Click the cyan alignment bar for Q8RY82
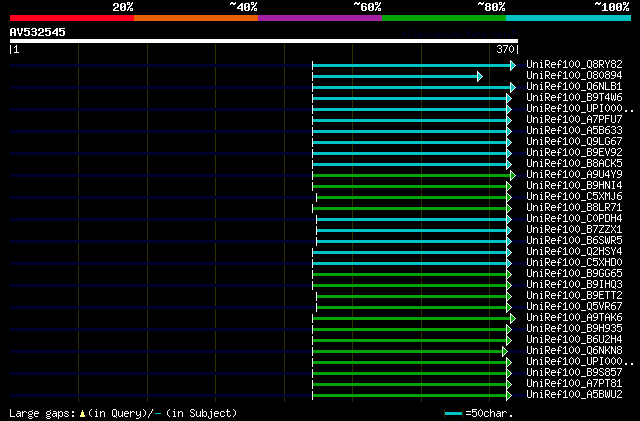Image resolution: width=640 pixels, height=421 pixels. pyautogui.click(x=414, y=65)
